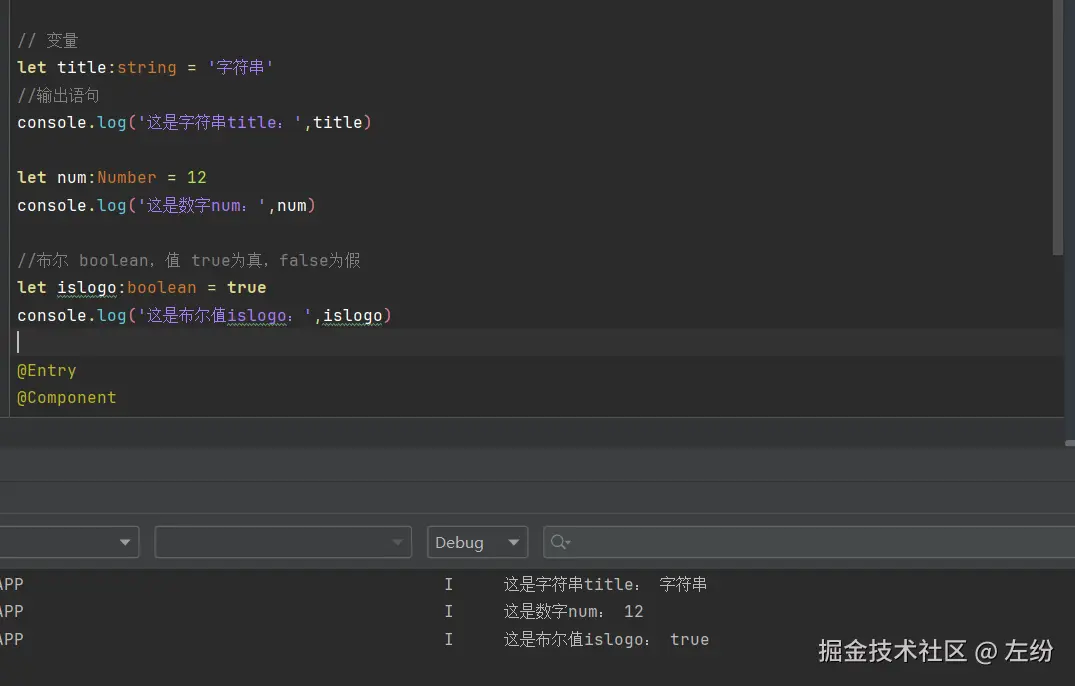Open the leftmost device dropdown arrow

point(124,542)
